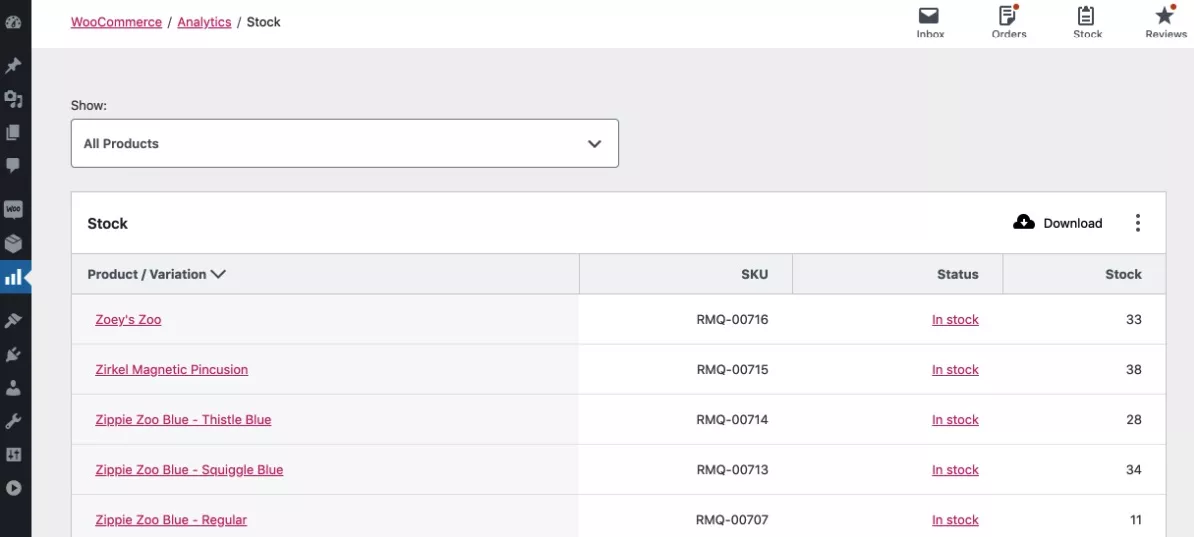Click 'Stock' text in the breadcrumb
The image size is (1194, 537).
pyautogui.click(x=263, y=22)
